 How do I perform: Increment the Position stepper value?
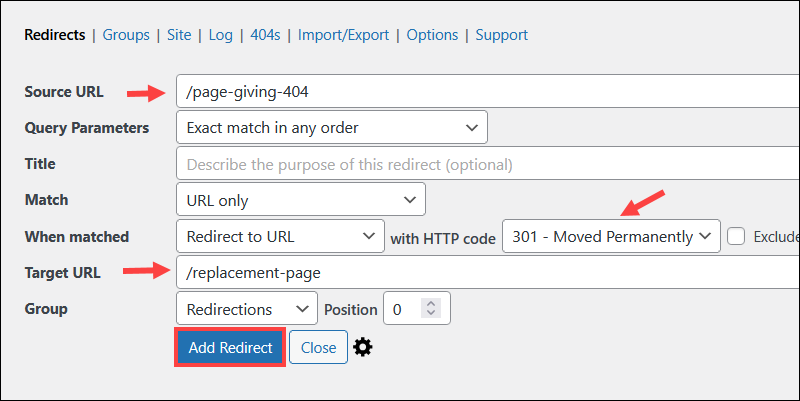431,304
